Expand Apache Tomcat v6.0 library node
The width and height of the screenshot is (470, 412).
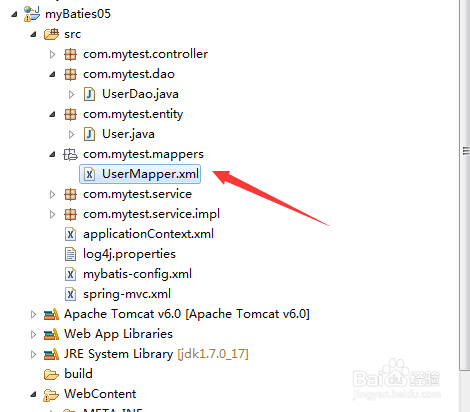[x=33, y=314]
